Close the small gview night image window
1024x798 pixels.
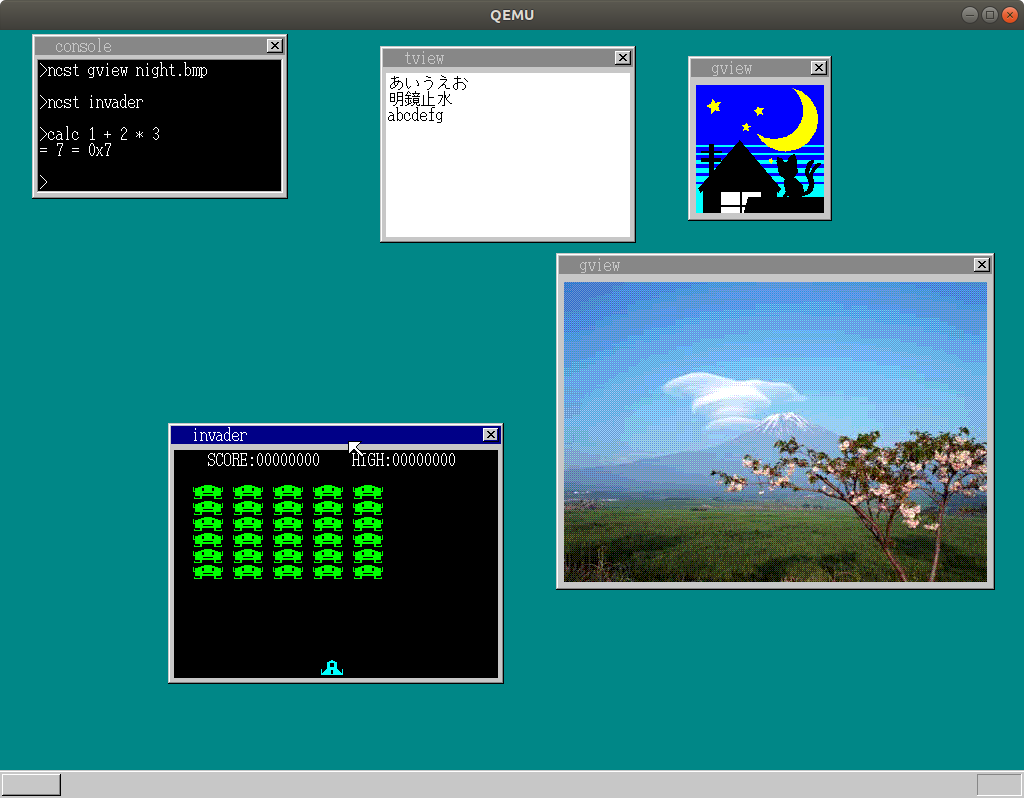point(818,68)
